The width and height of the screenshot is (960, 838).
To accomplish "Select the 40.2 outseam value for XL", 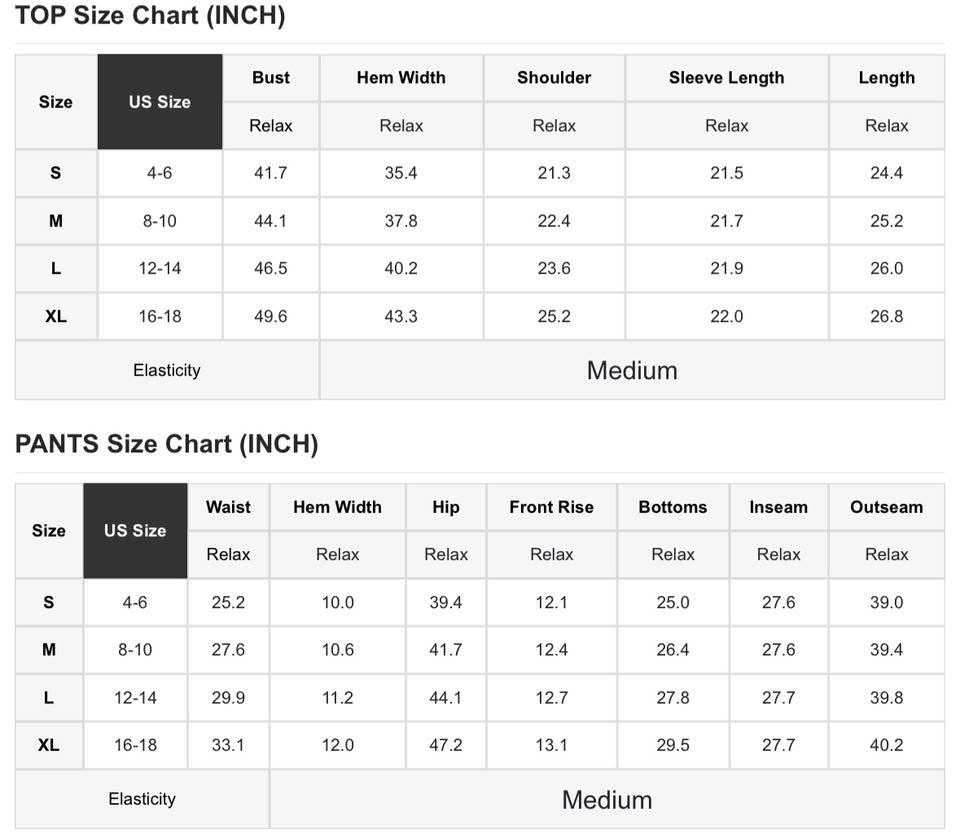I will pos(886,745).
